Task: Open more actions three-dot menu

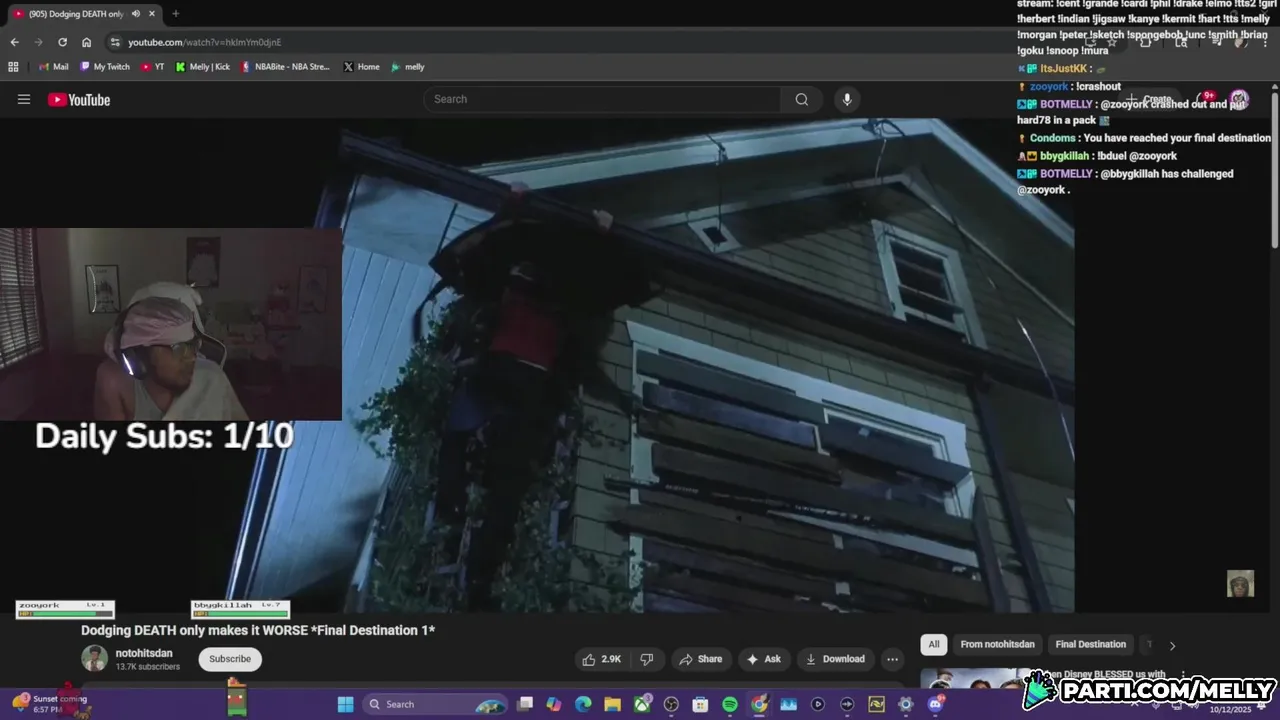Action: click(892, 659)
